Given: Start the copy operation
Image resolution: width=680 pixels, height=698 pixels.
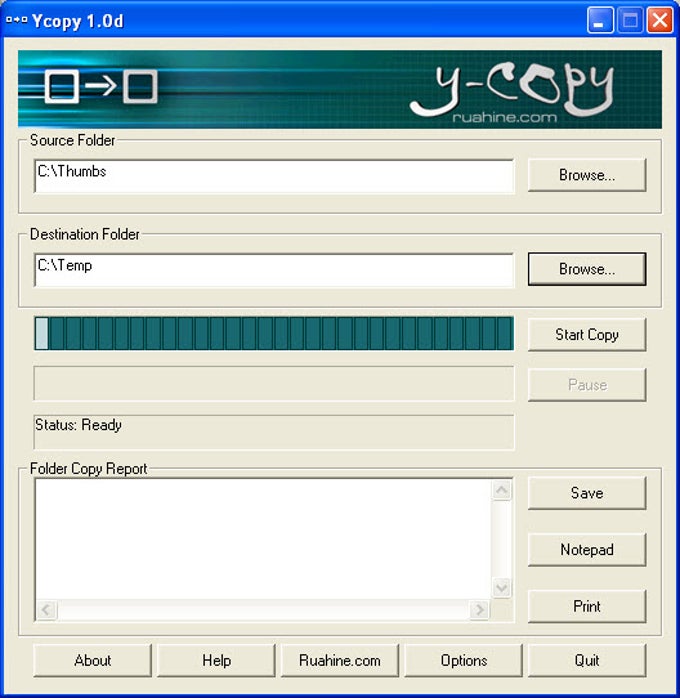Looking at the screenshot, I should (587, 334).
